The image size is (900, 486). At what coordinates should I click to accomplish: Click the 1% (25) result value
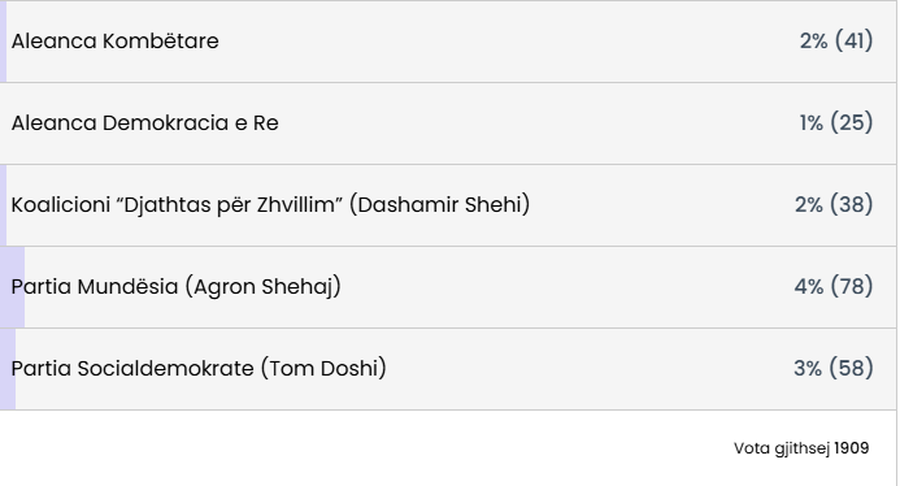pos(836,123)
